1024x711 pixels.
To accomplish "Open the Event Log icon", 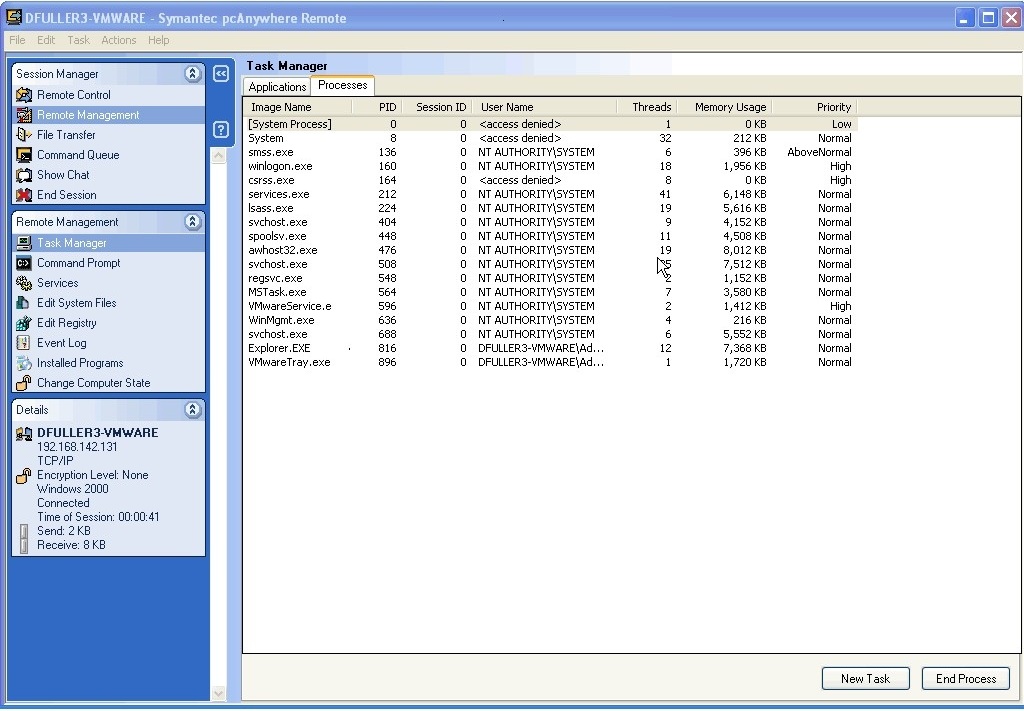I will pos(24,343).
